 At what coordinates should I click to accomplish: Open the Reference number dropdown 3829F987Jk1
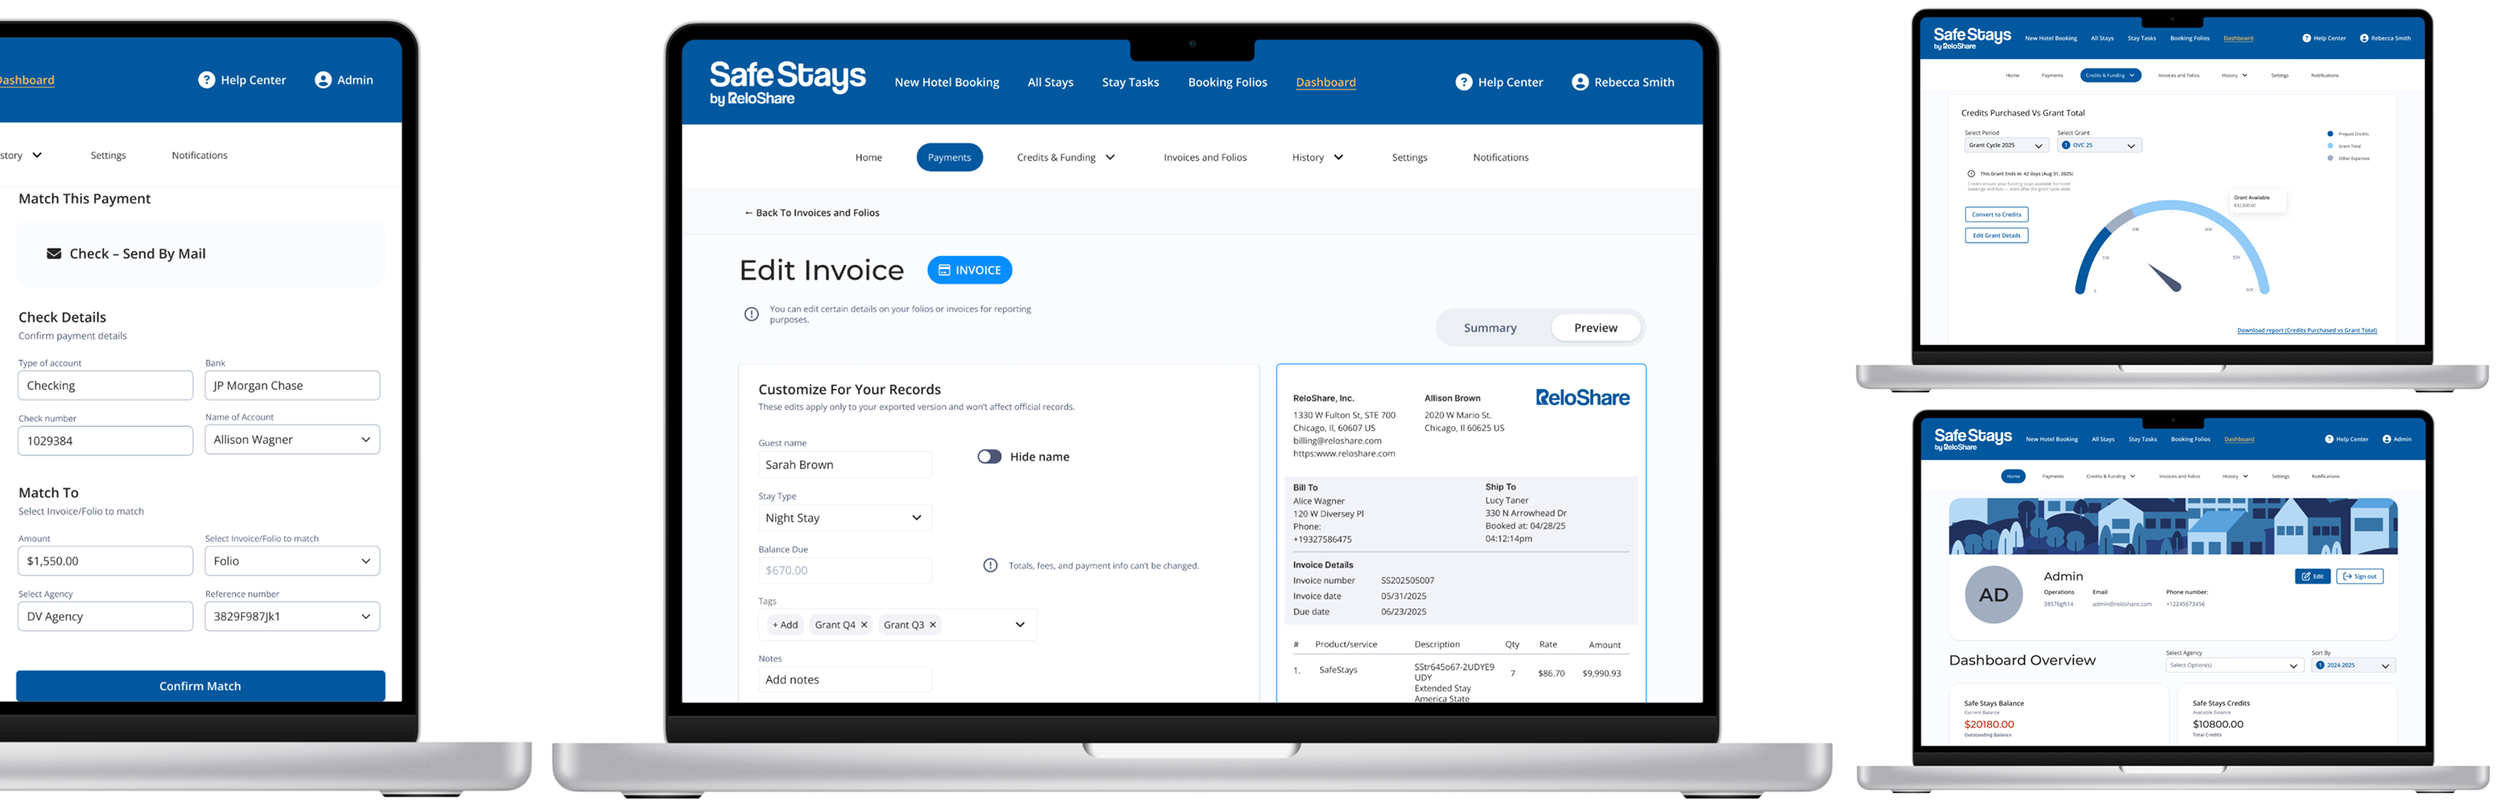292,616
